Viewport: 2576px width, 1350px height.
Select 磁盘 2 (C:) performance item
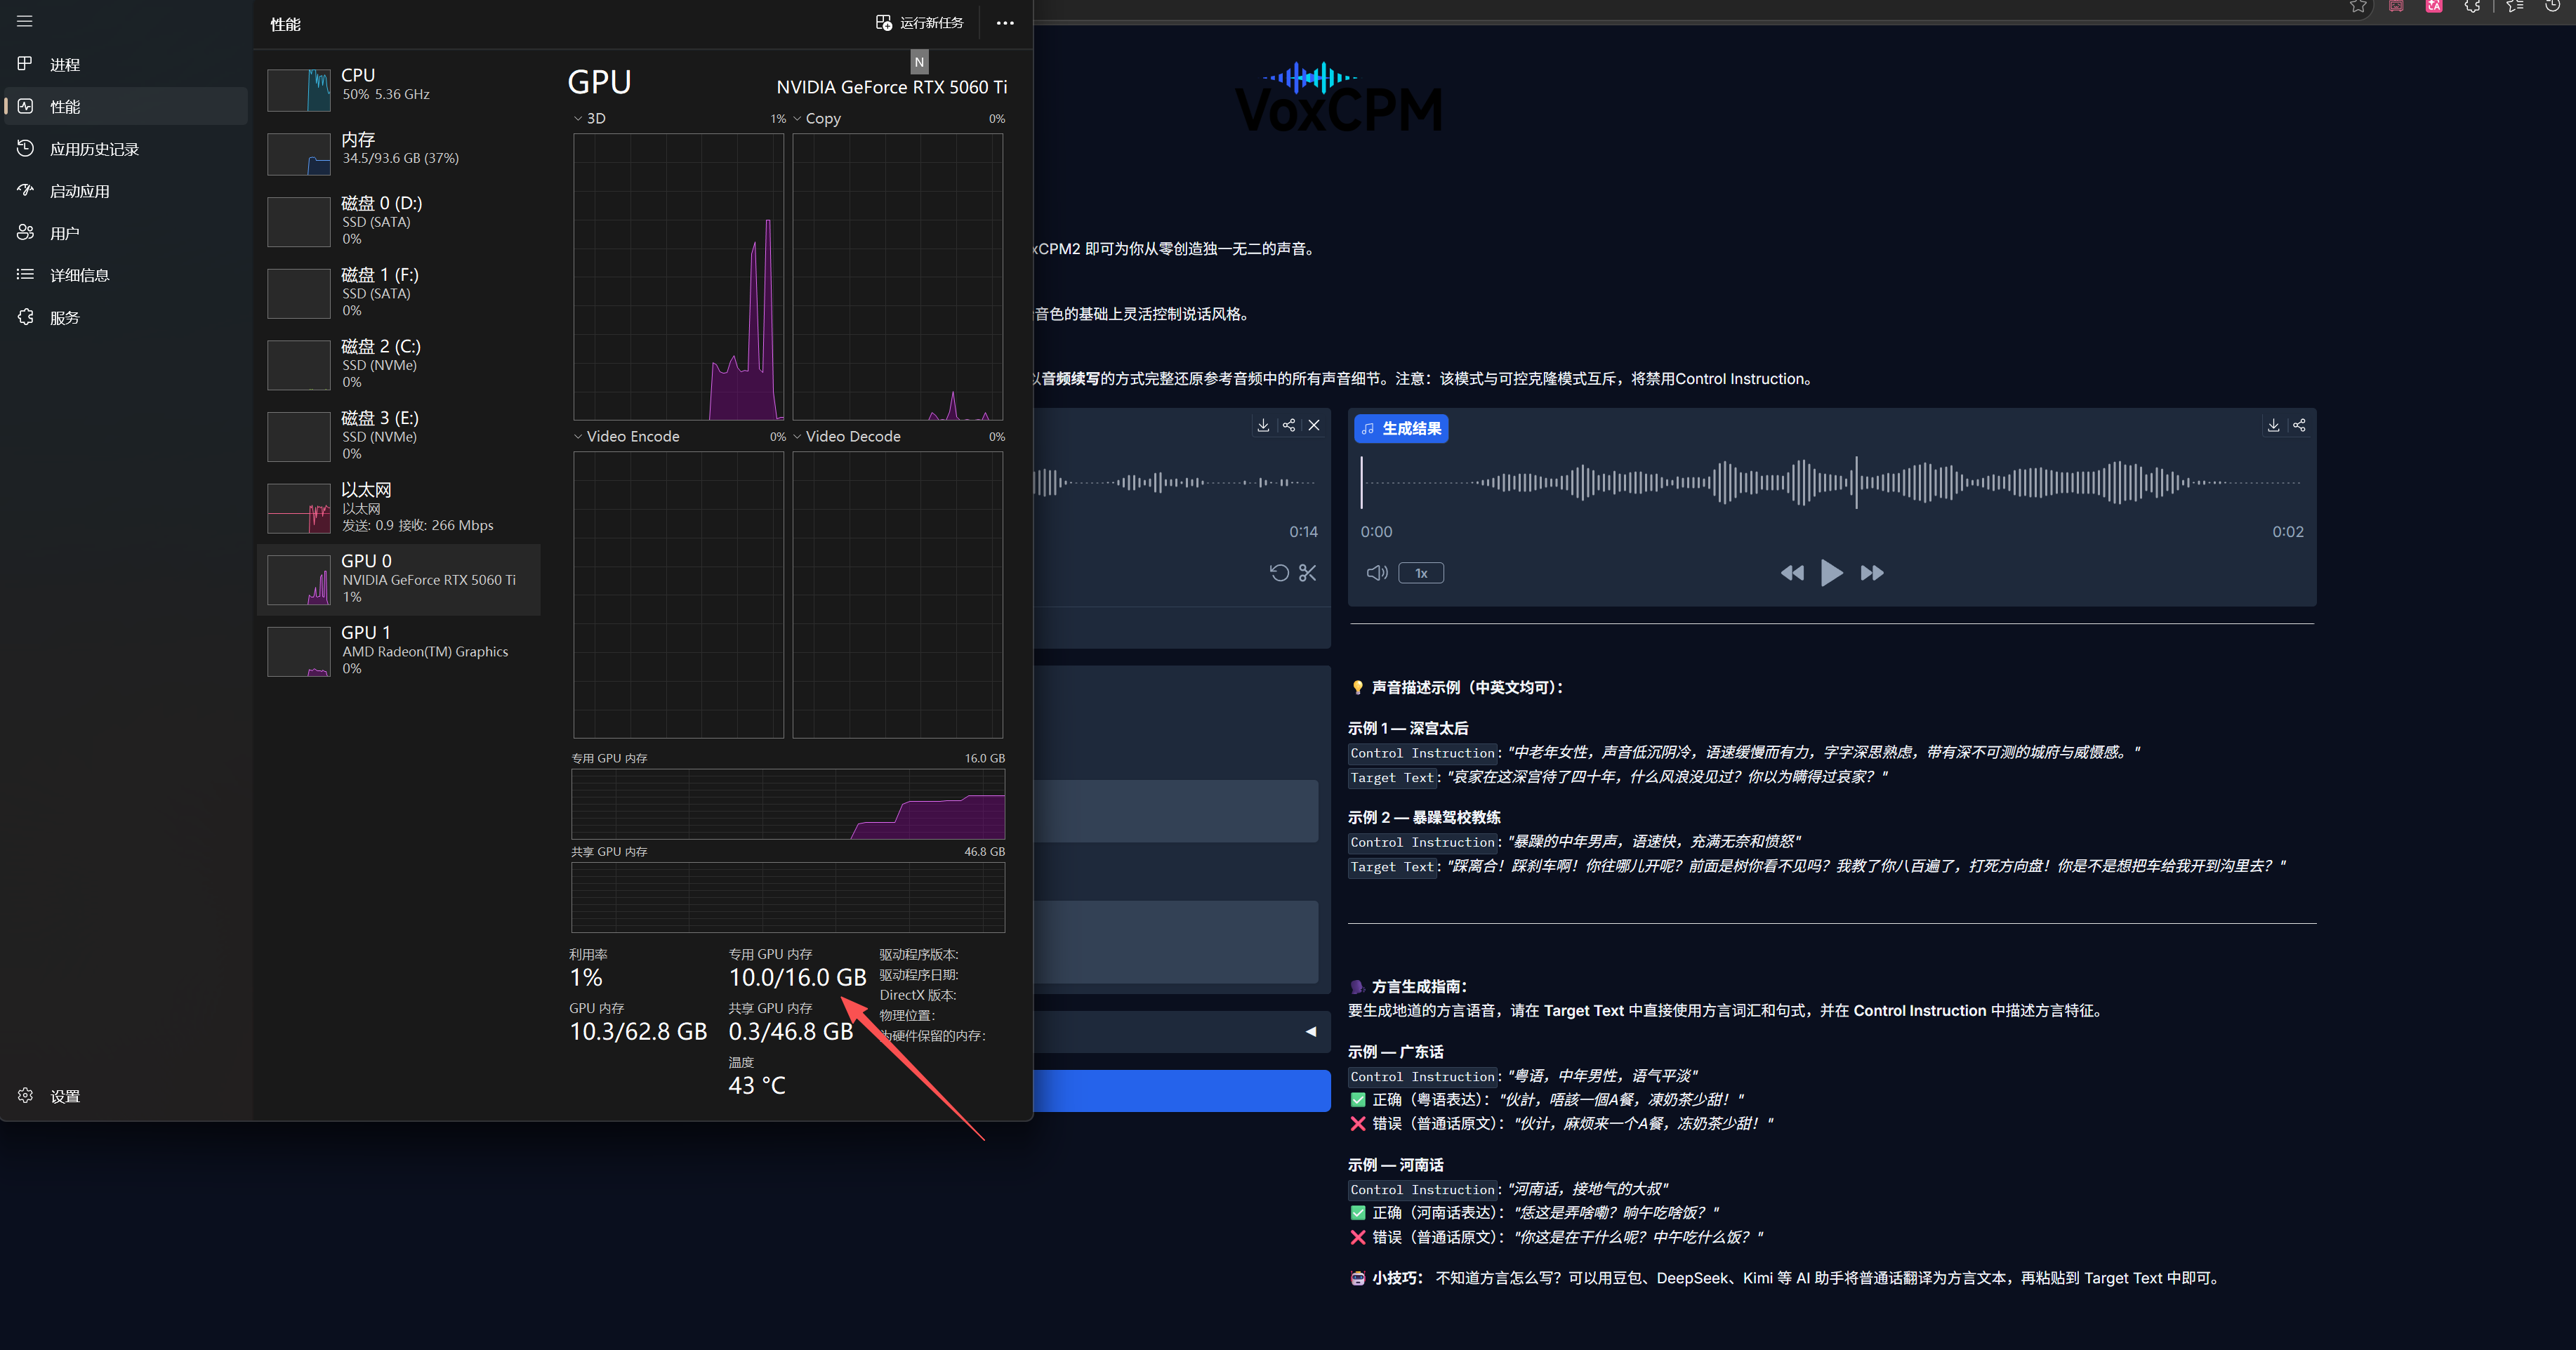pos(399,364)
